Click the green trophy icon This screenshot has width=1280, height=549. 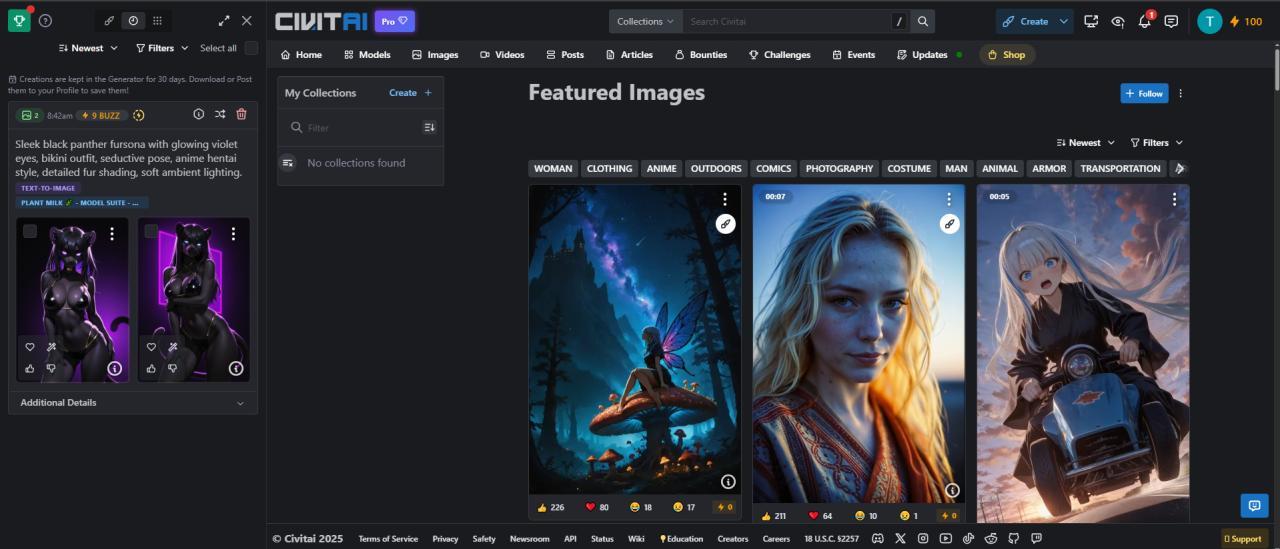tap(19, 20)
